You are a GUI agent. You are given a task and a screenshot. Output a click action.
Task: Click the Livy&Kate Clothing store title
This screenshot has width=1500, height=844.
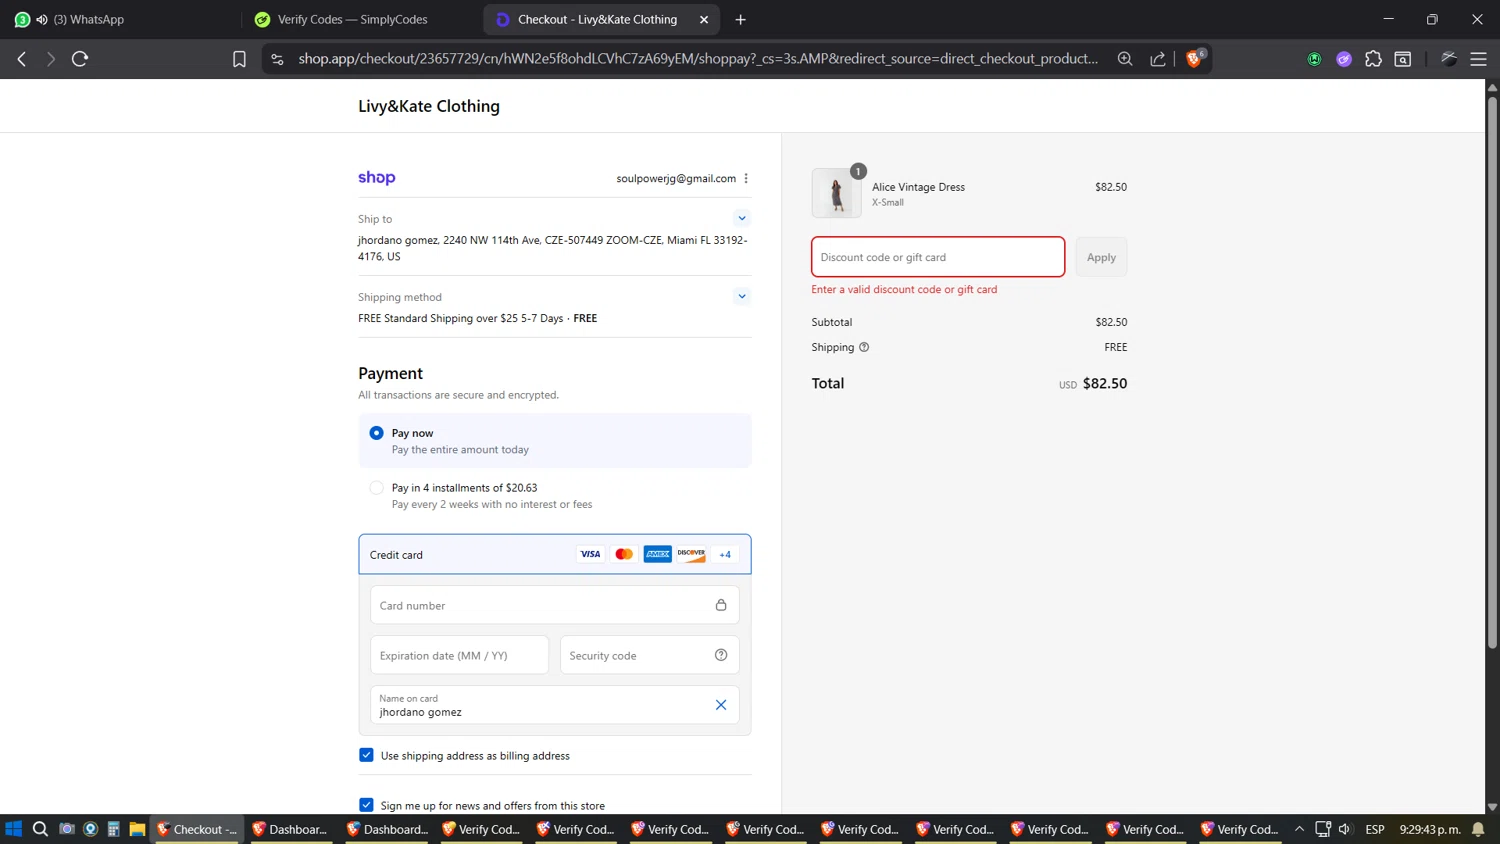(x=429, y=106)
